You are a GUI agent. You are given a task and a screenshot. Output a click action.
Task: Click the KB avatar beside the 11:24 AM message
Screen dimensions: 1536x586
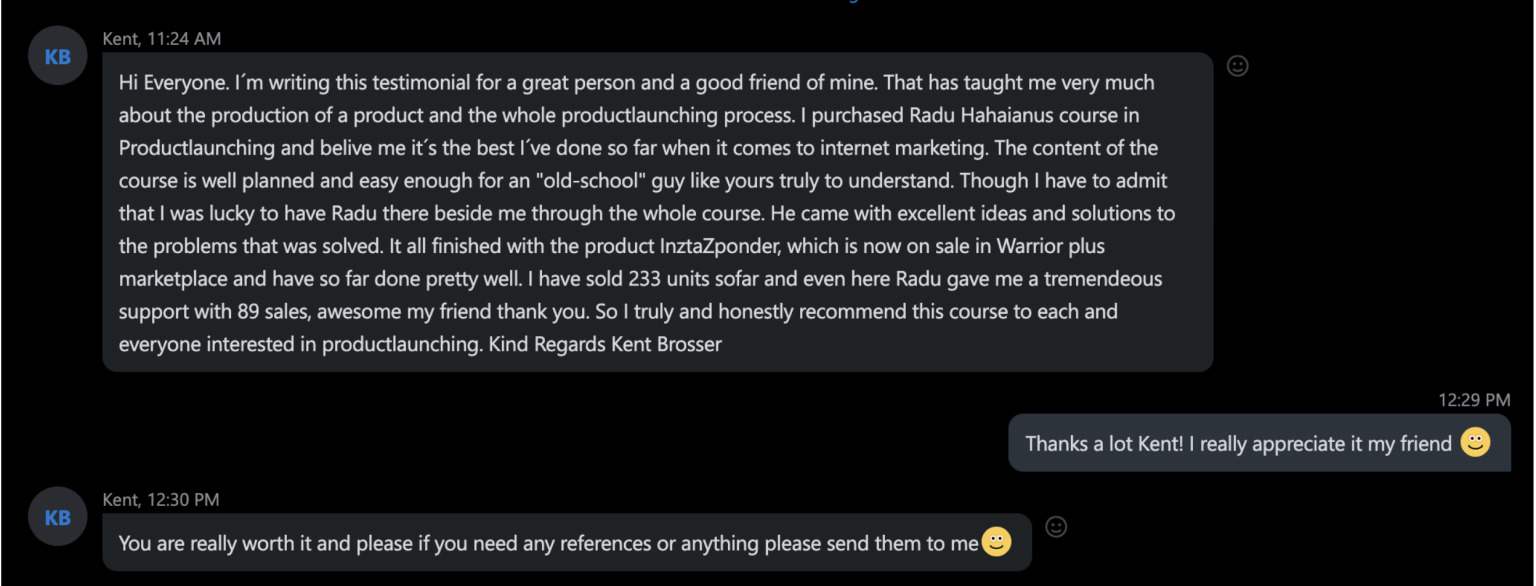(x=58, y=57)
